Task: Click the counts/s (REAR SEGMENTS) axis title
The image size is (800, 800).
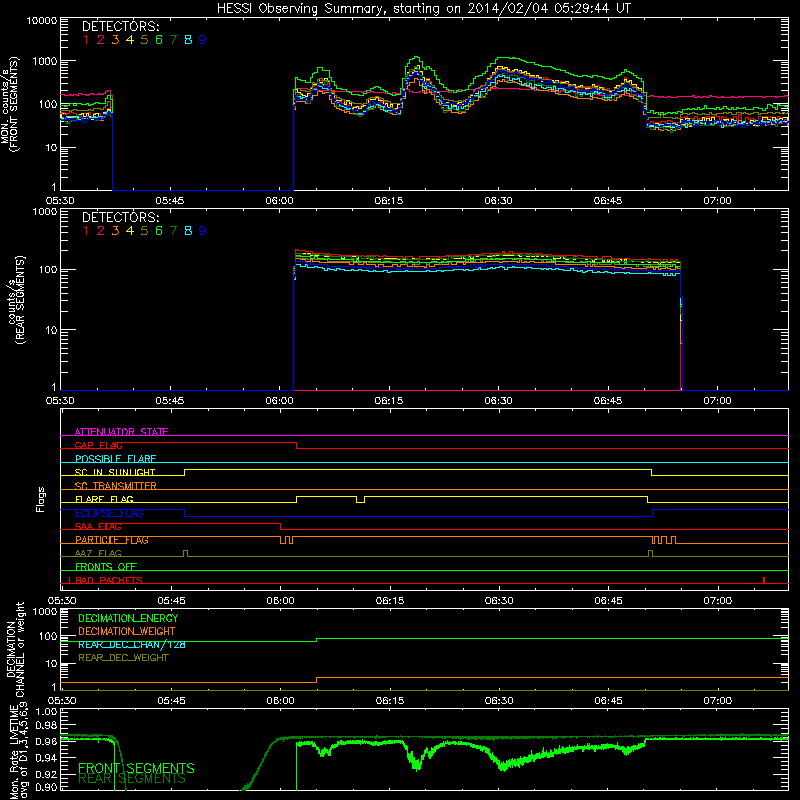Action: pyautogui.click(x=15, y=300)
